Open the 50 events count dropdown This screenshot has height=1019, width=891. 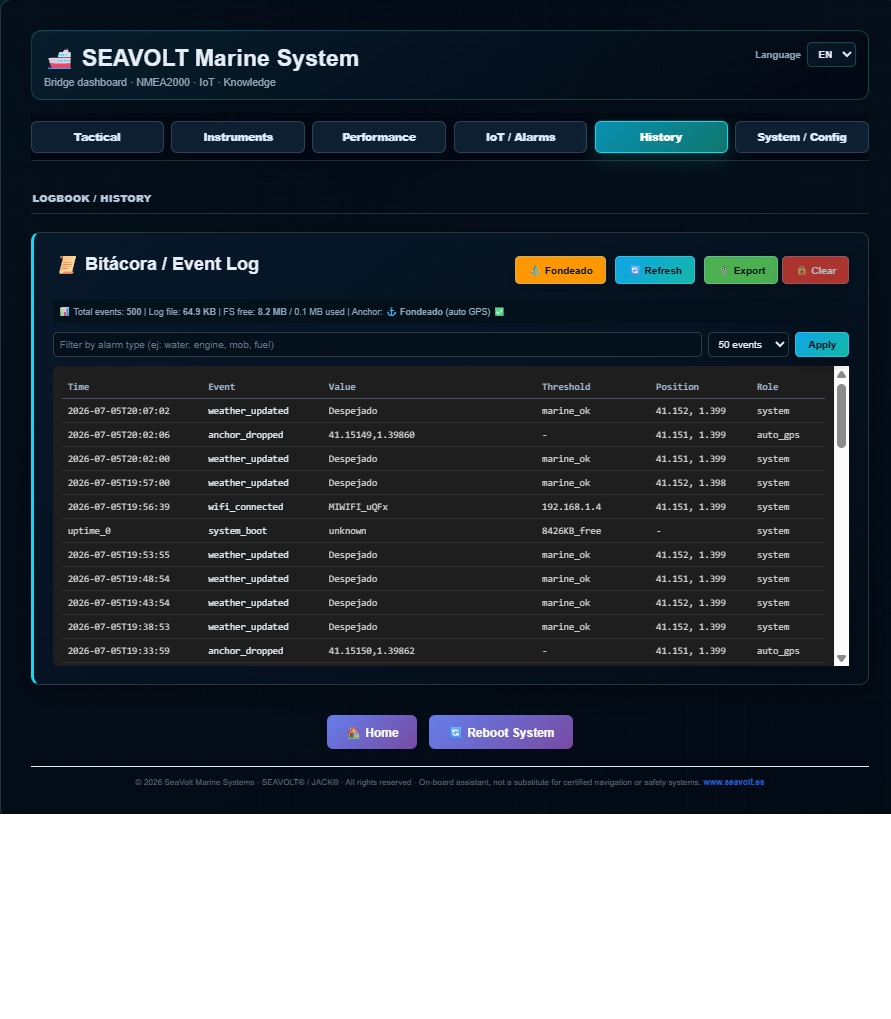[748, 344]
